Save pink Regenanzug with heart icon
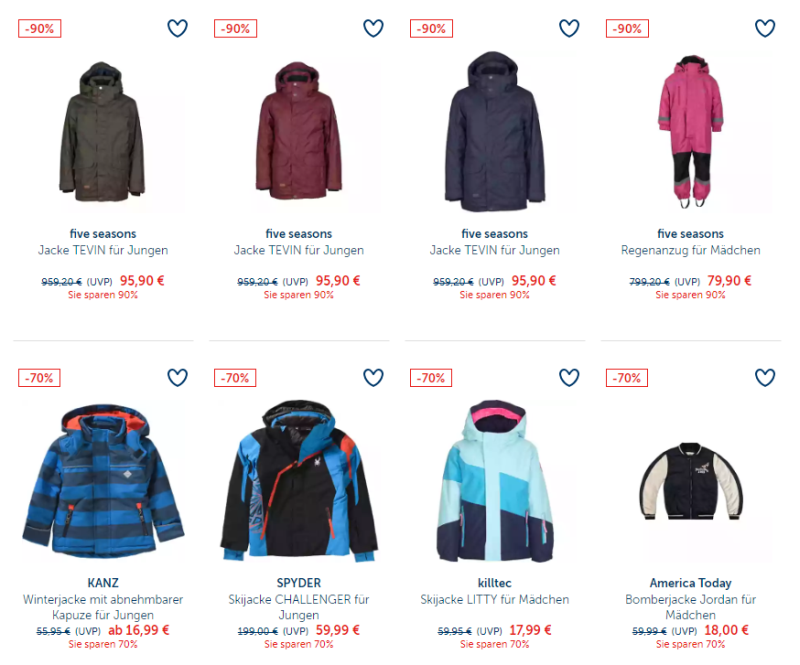The height and width of the screenshot is (665, 800). [765, 28]
